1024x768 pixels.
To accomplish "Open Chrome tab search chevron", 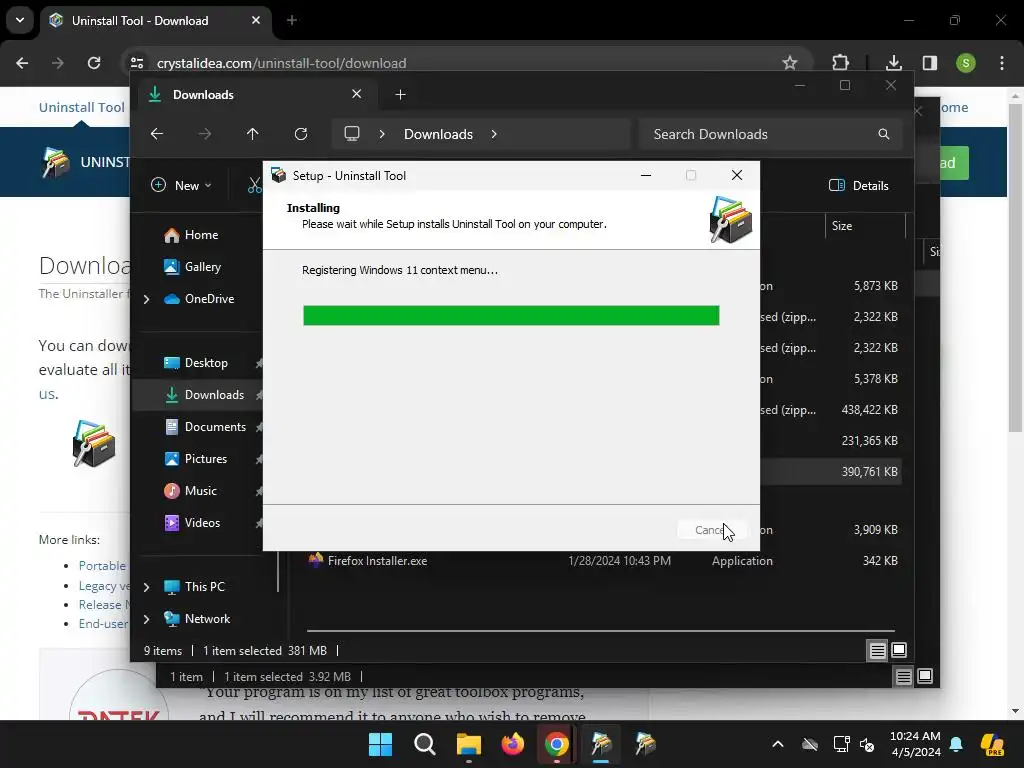I will 20,20.
